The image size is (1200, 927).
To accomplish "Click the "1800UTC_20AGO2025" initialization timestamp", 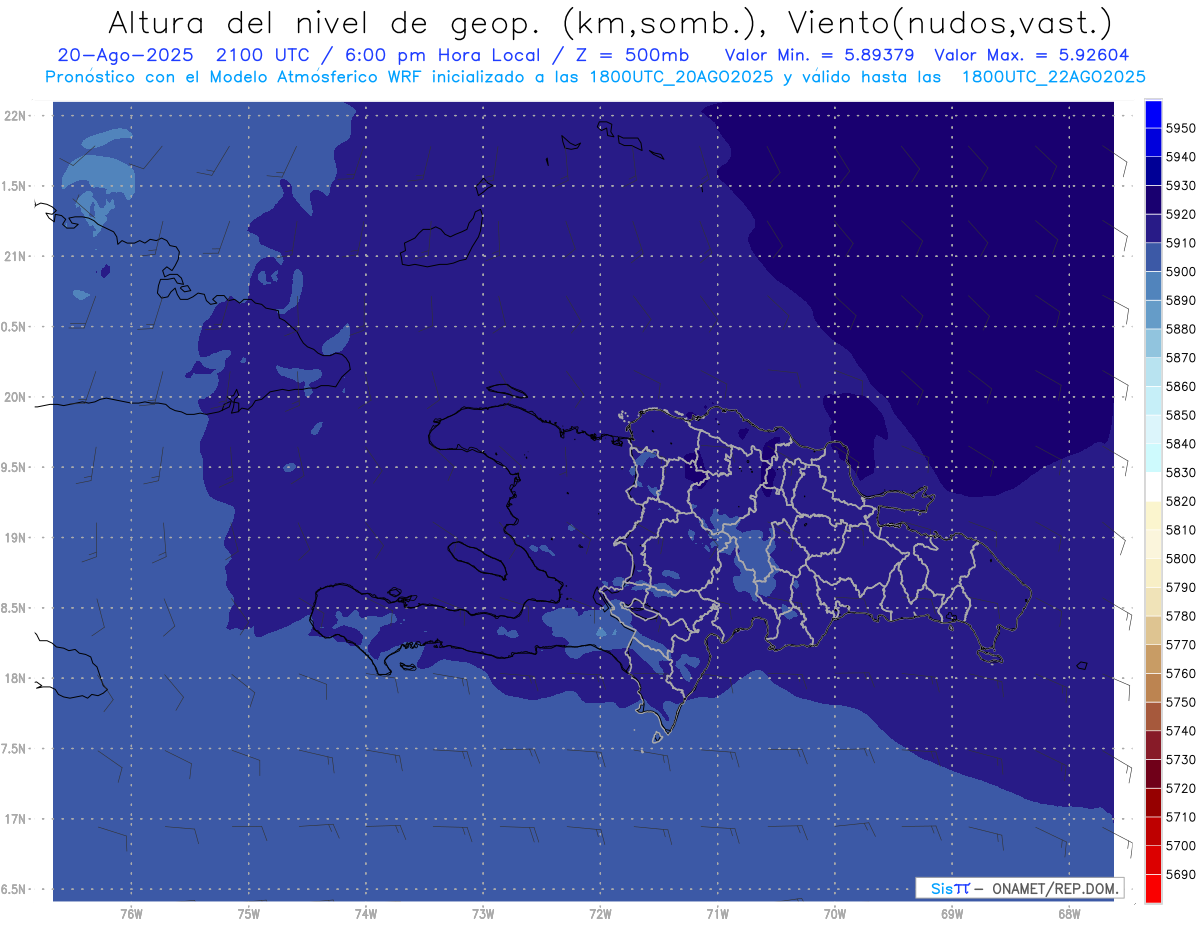I will [x=680, y=76].
